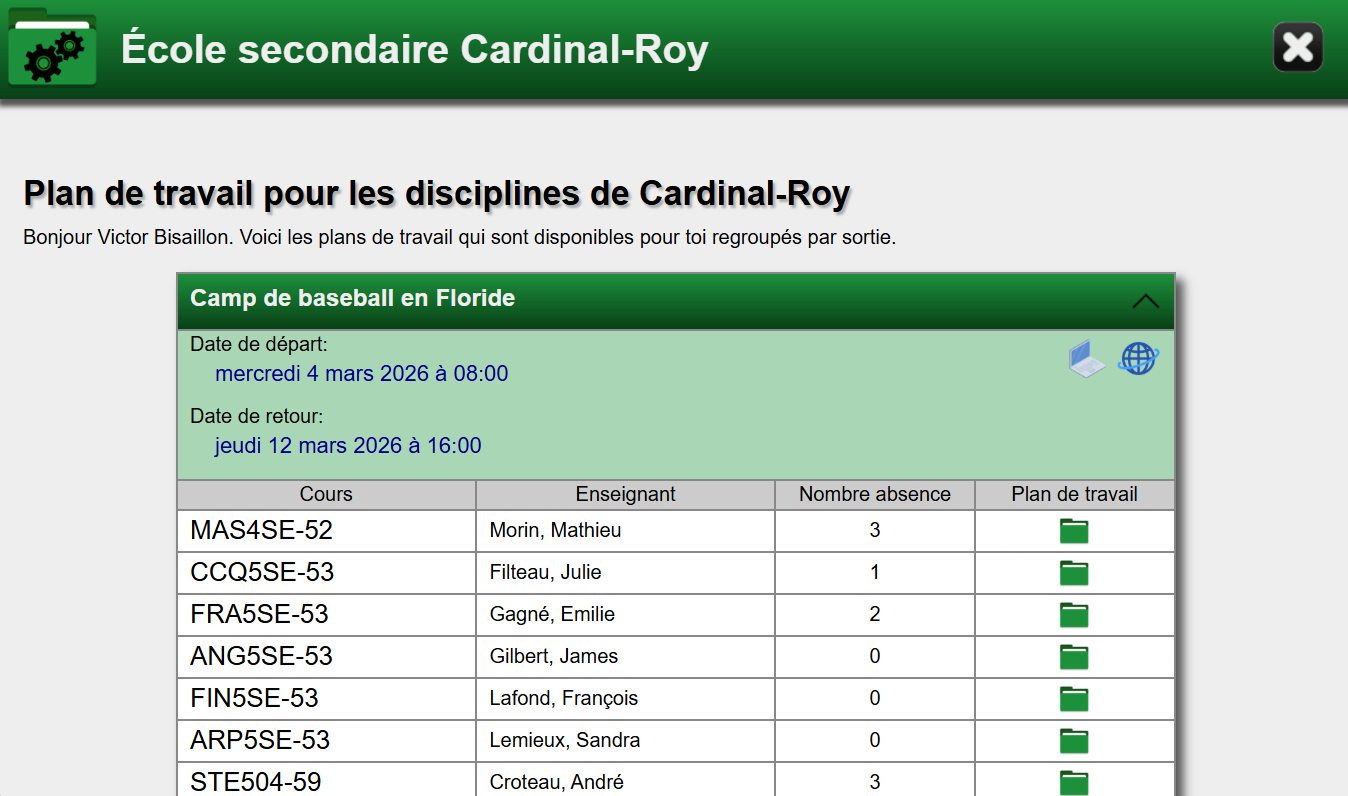The width and height of the screenshot is (1348, 796).
Task: Open work plan folder for FIN5SE-53
Action: pos(1074,699)
